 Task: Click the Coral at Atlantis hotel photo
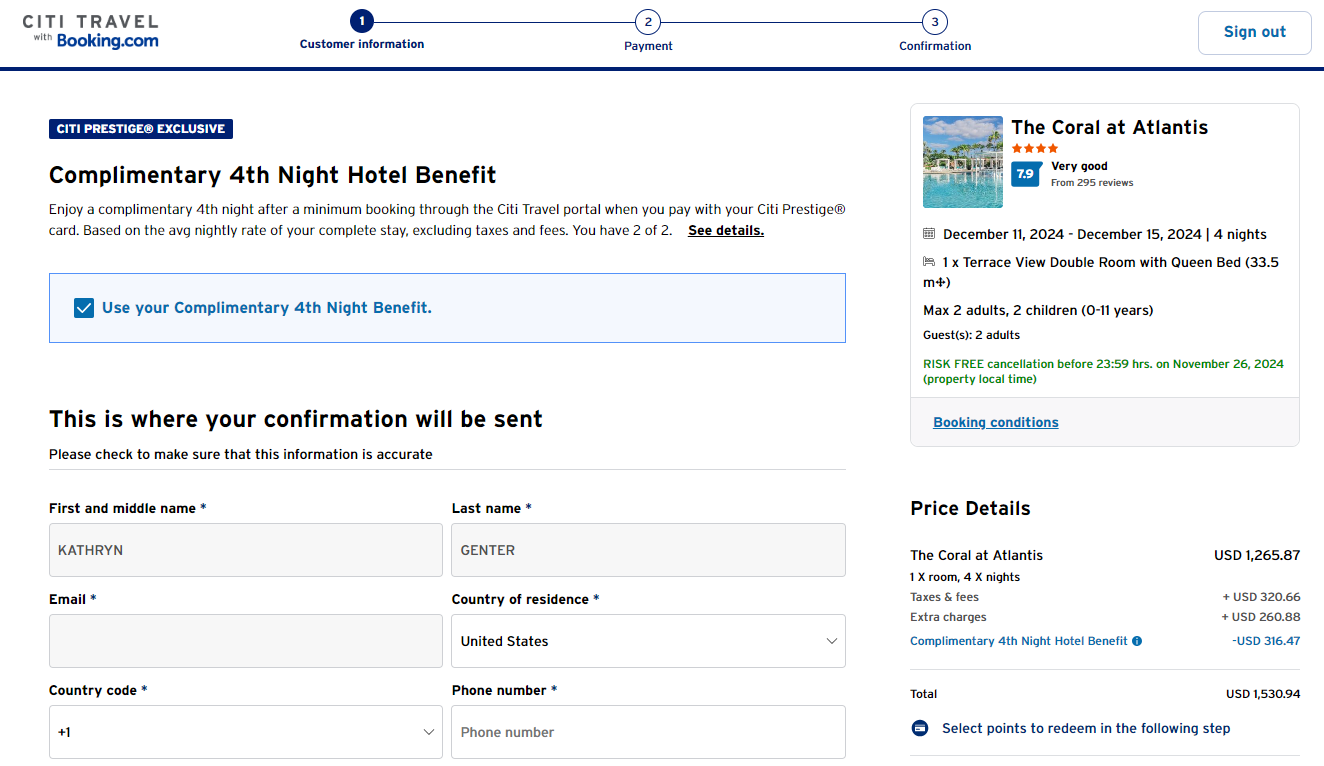click(962, 161)
